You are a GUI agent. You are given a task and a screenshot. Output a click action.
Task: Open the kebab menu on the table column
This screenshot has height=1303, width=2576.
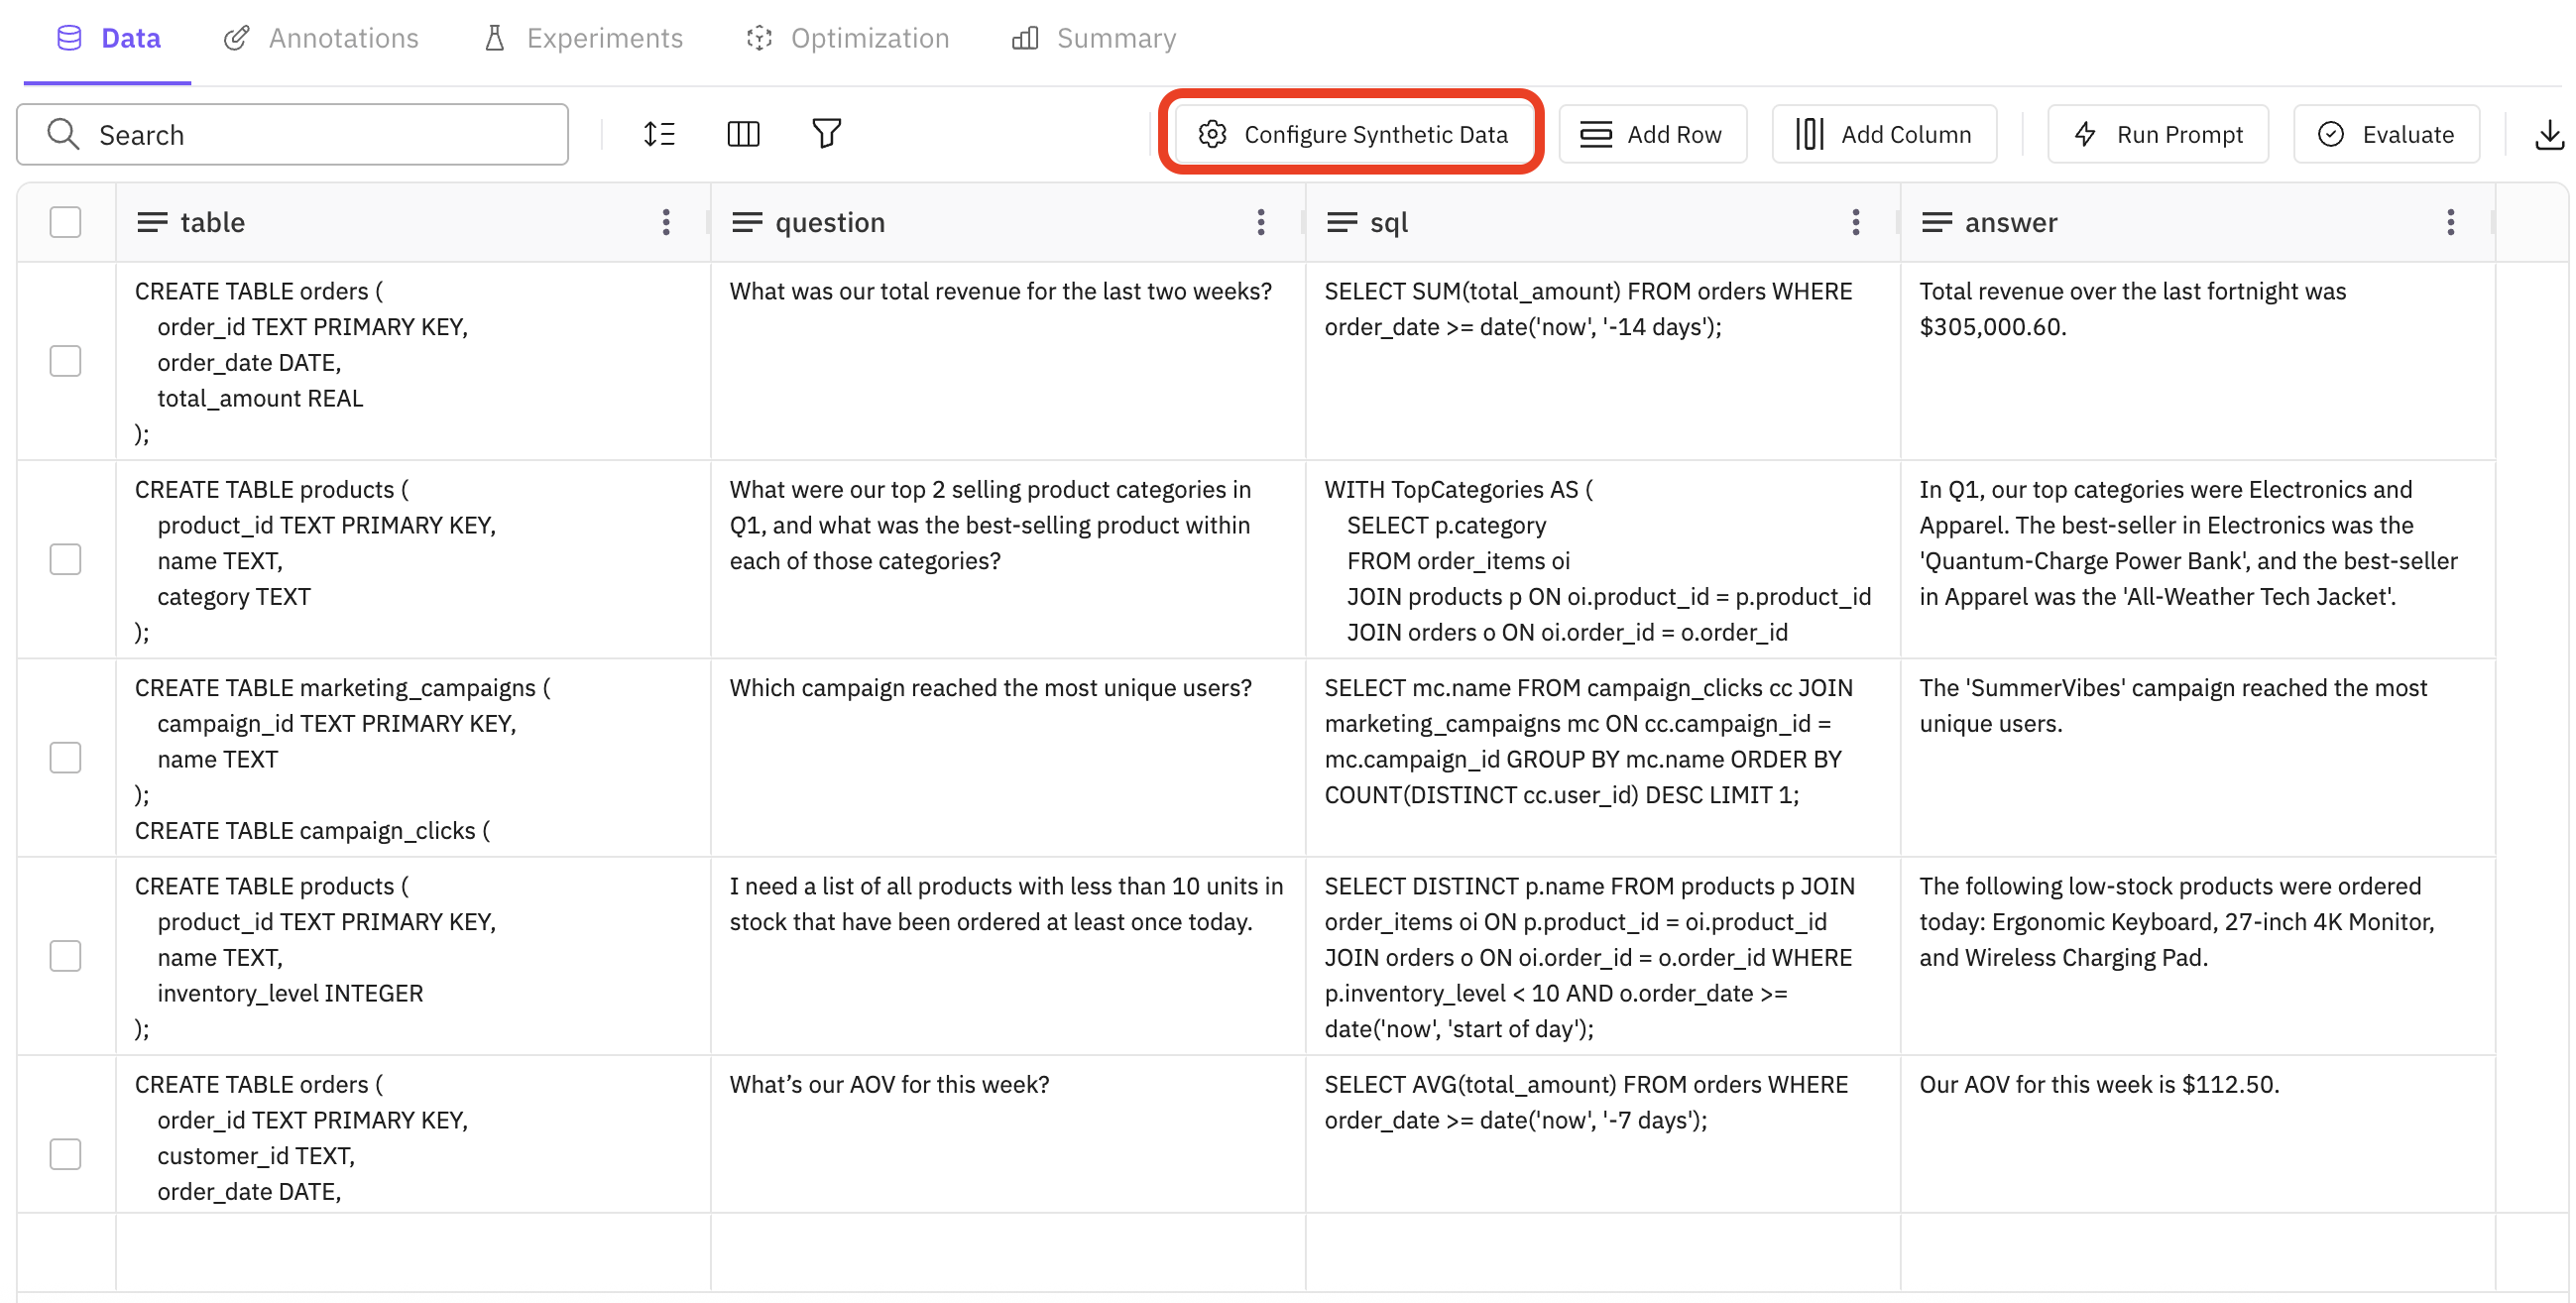click(x=666, y=222)
